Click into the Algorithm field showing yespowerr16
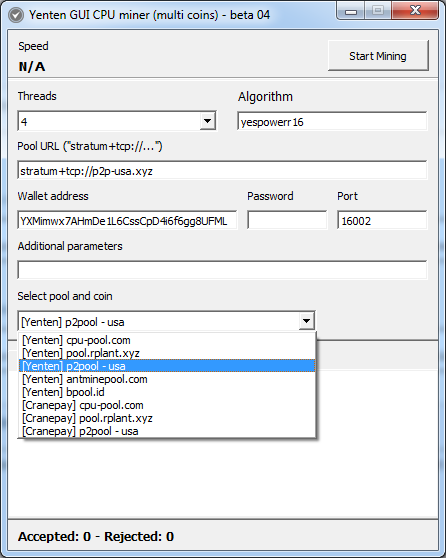Image resolution: width=446 pixels, height=558 pixels. coord(332,122)
